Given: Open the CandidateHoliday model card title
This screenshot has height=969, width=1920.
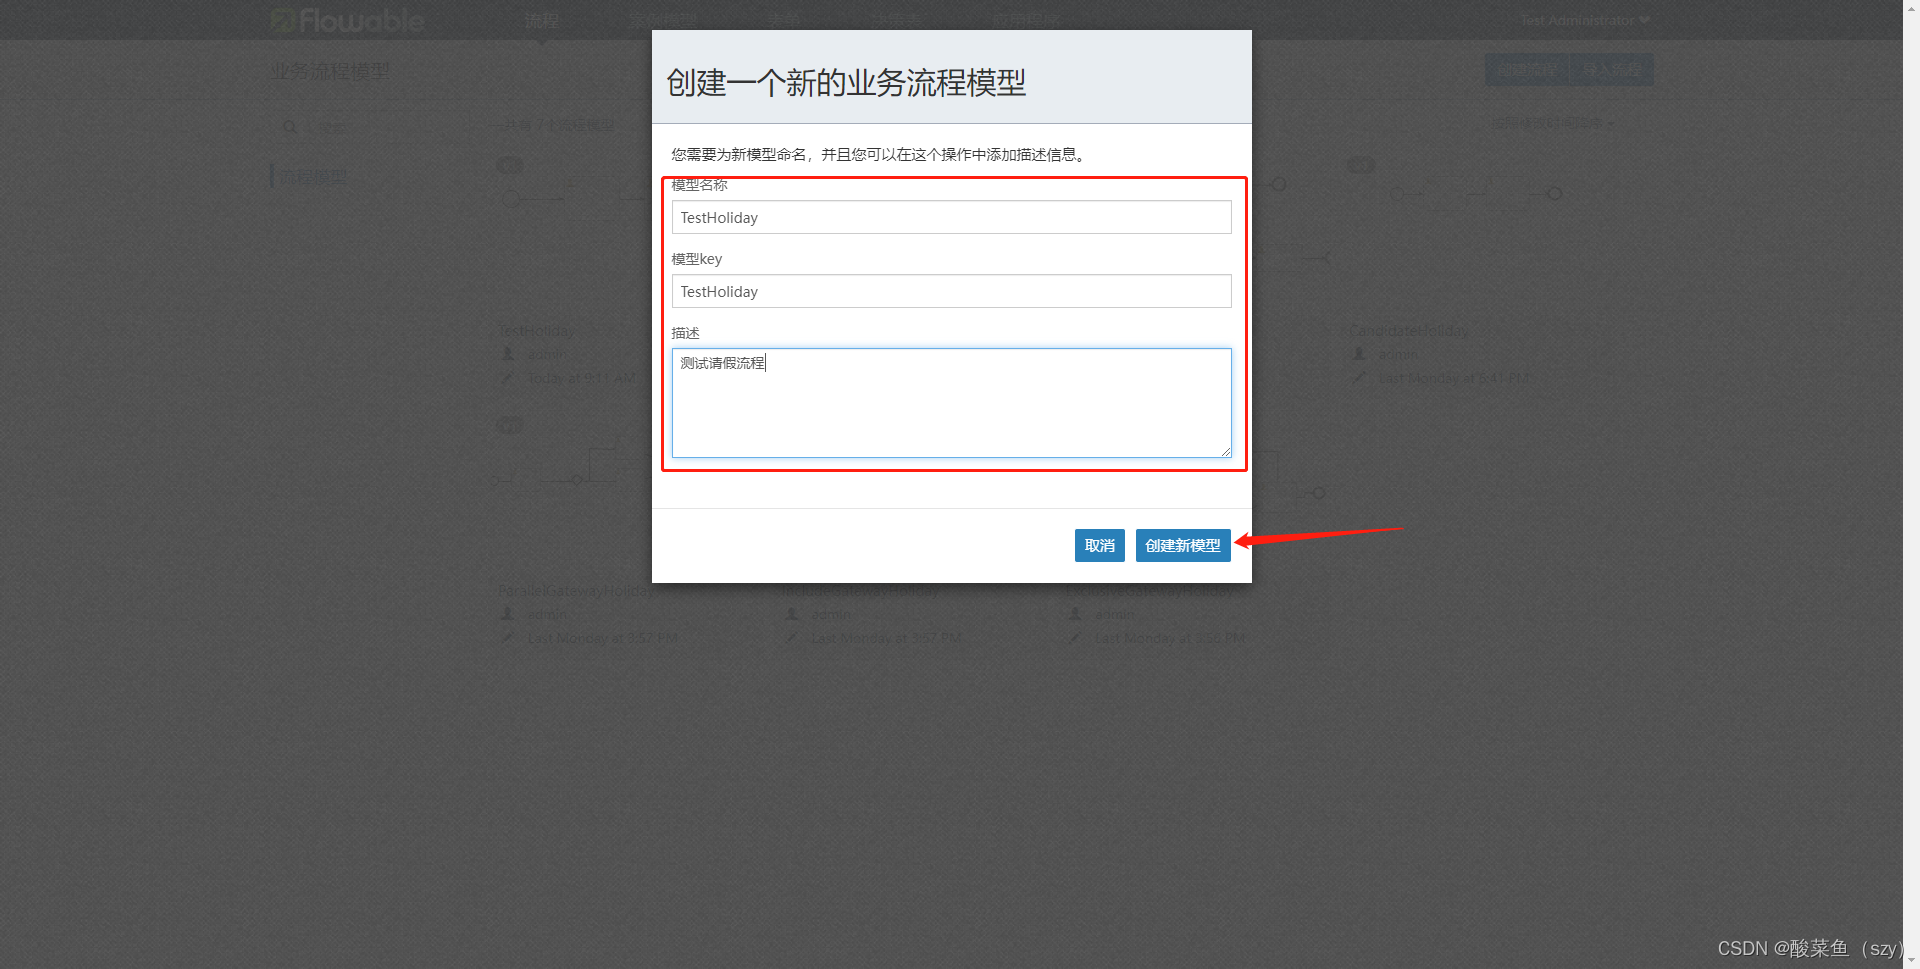Looking at the screenshot, I should pyautogui.click(x=1409, y=331).
